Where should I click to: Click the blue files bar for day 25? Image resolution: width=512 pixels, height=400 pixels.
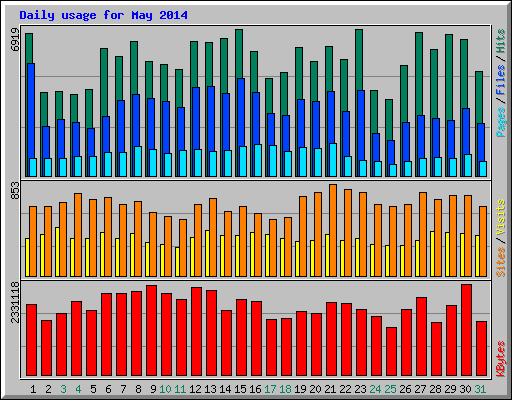tap(391, 152)
